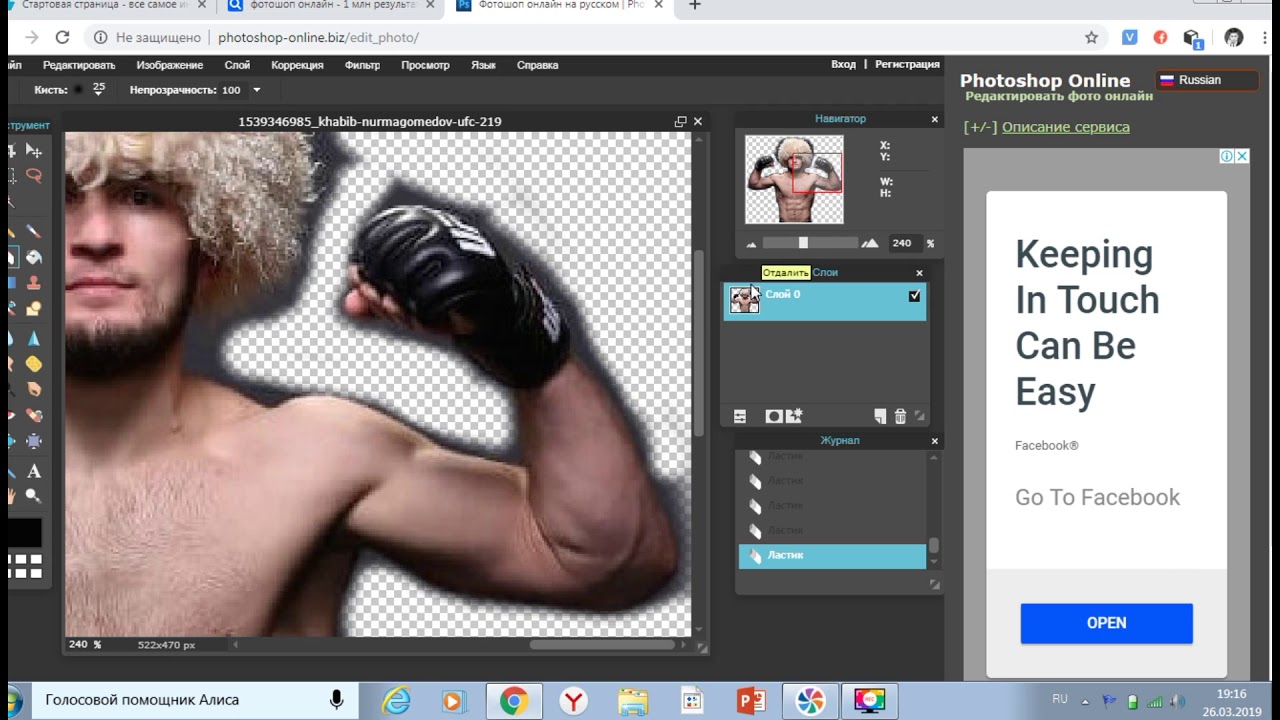Open a new Chrome tab
This screenshot has height=720, width=1280.
[695, 6]
